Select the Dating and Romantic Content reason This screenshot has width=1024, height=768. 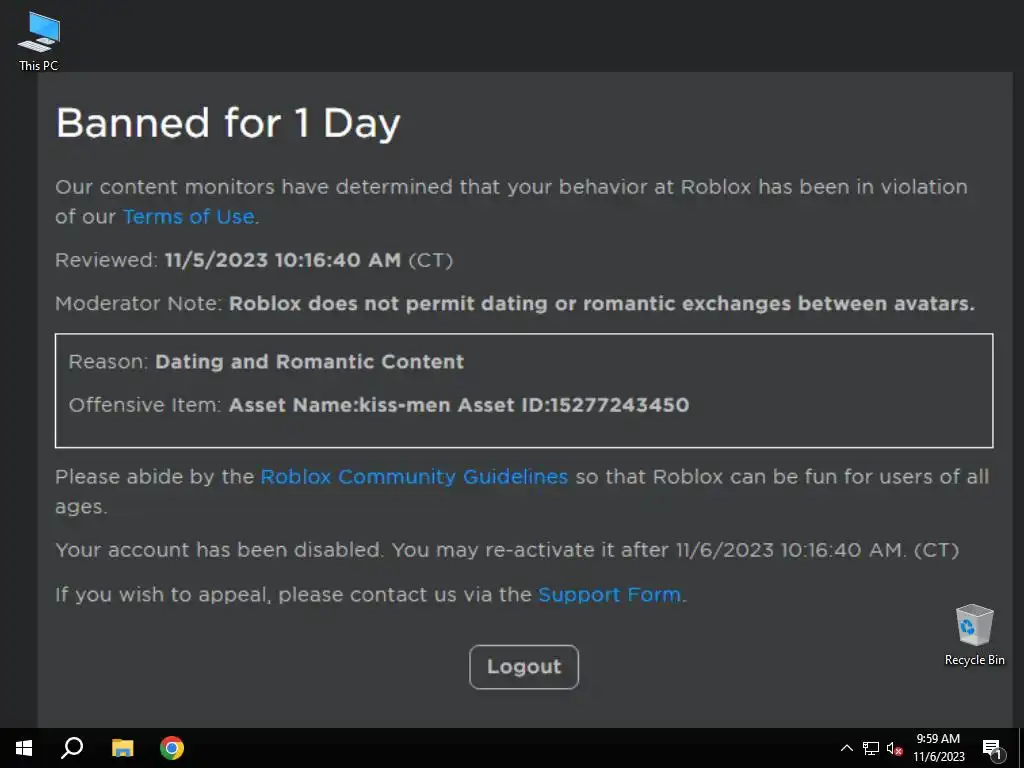[x=310, y=362]
